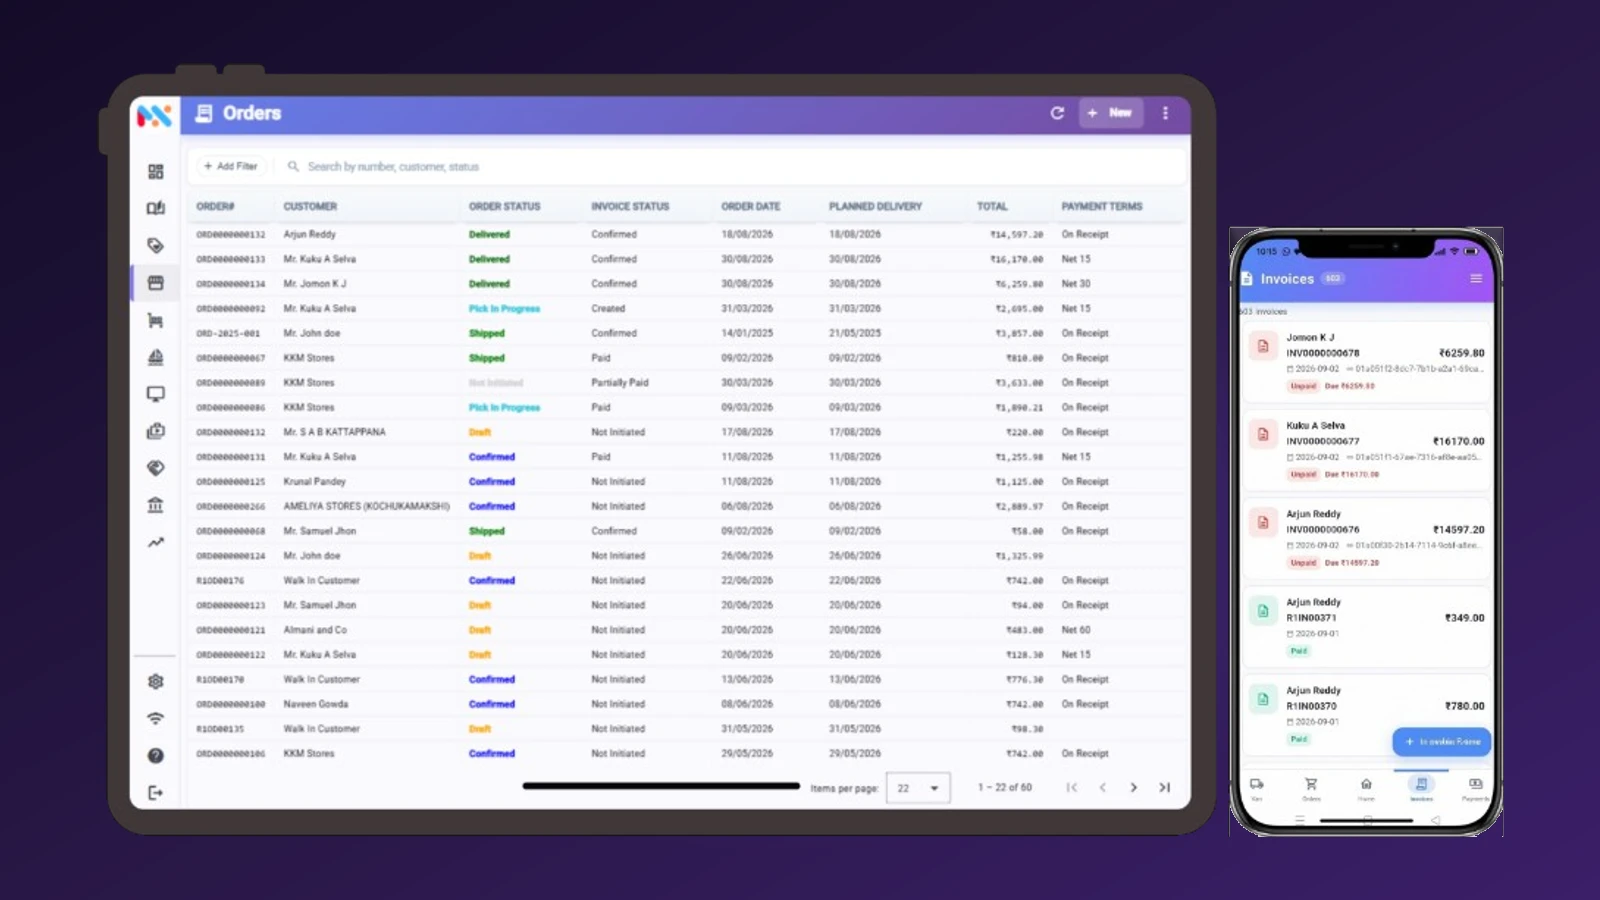The image size is (1600, 900).
Task: Open the trending analytics icon in sidebar
Action: (155, 542)
